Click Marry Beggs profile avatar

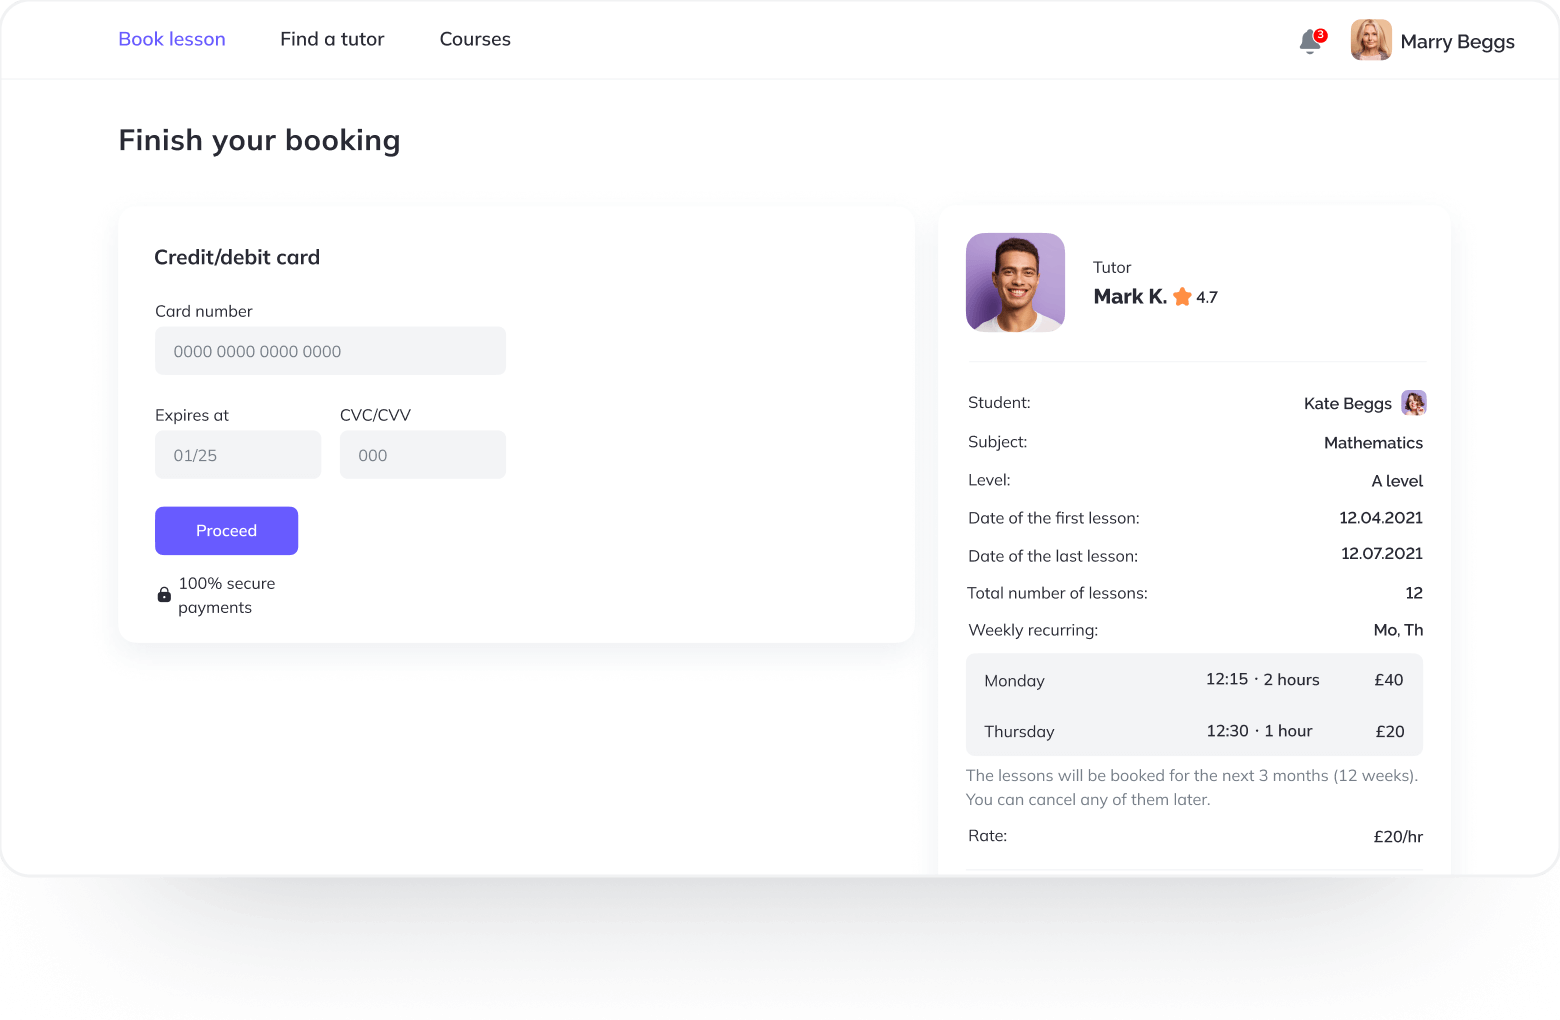(1371, 40)
